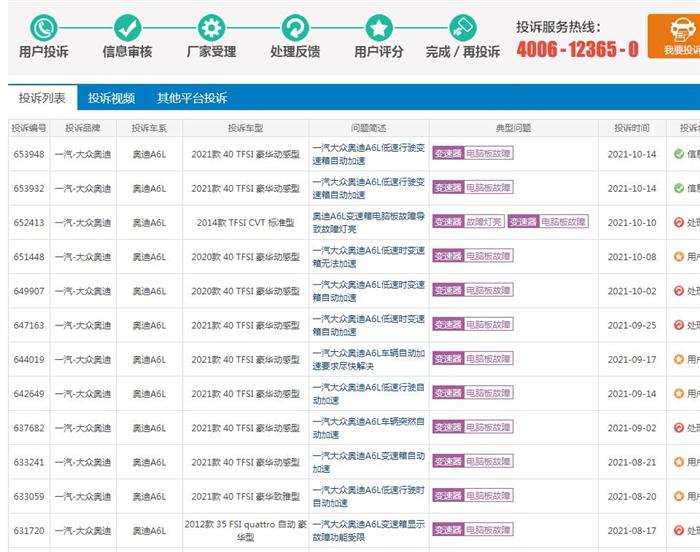Click complaint number 631720

tap(29, 531)
